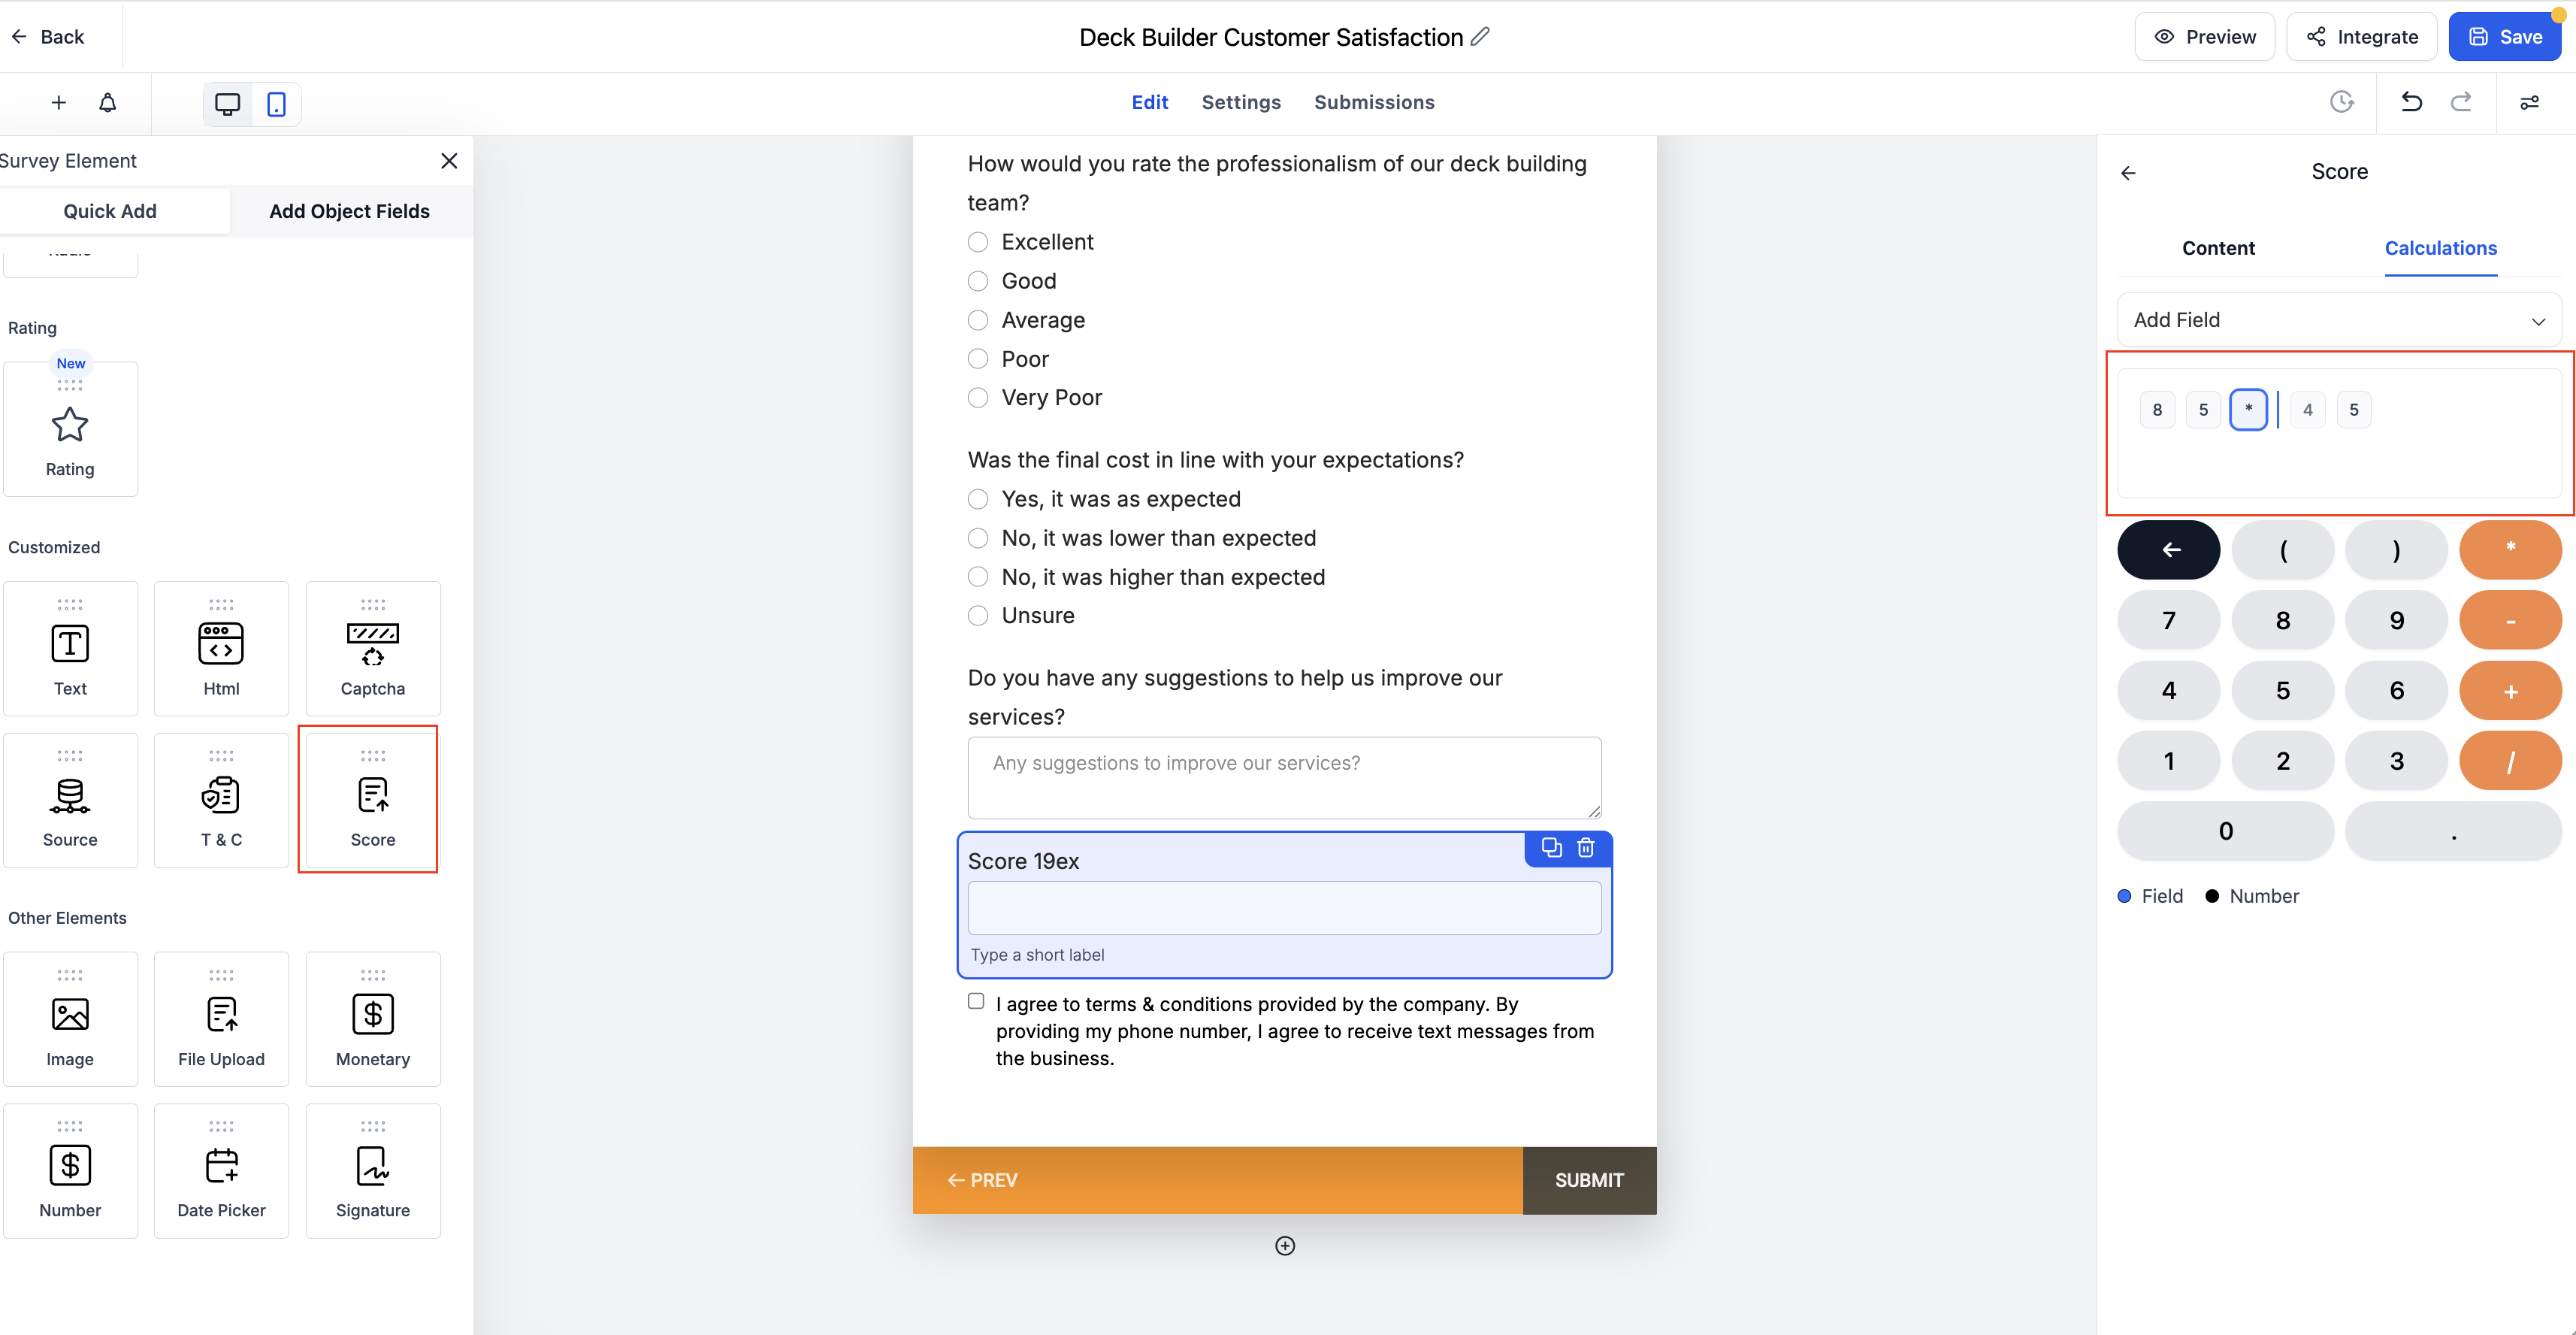Switch to the Content tab
The height and width of the screenshot is (1335, 2576).
2218,248
